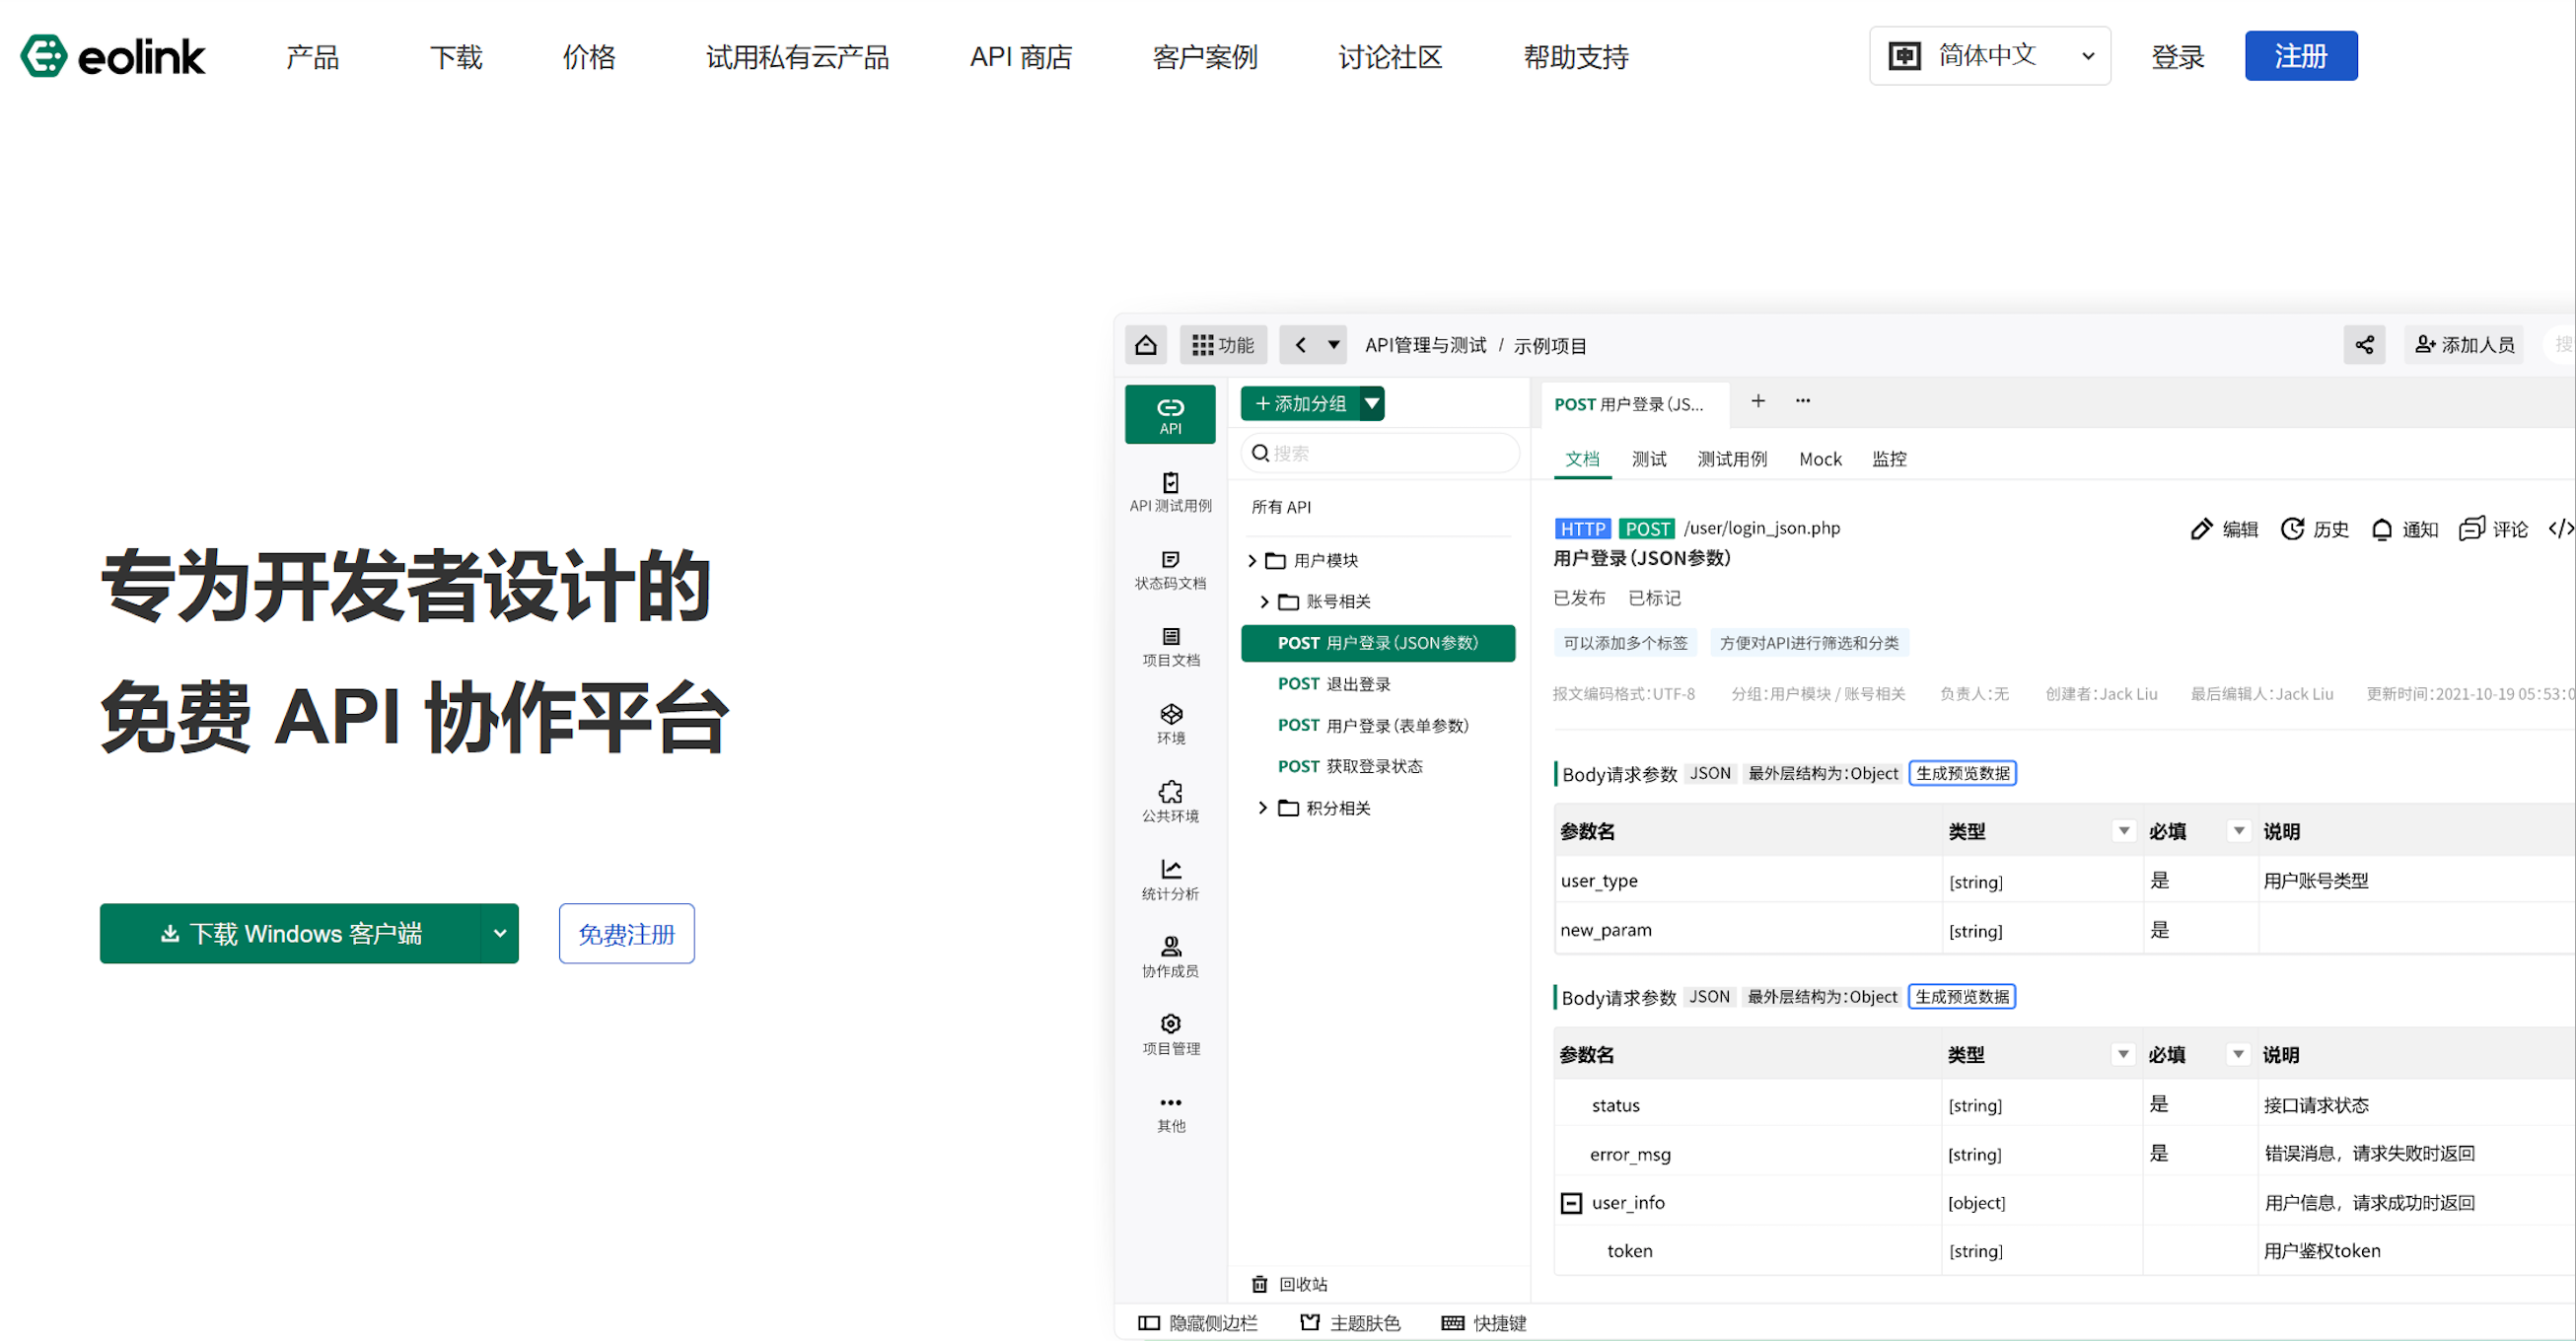Click 主题肤色 in the bottom bar
This screenshot has height=1341, width=2576.
click(x=1350, y=1323)
